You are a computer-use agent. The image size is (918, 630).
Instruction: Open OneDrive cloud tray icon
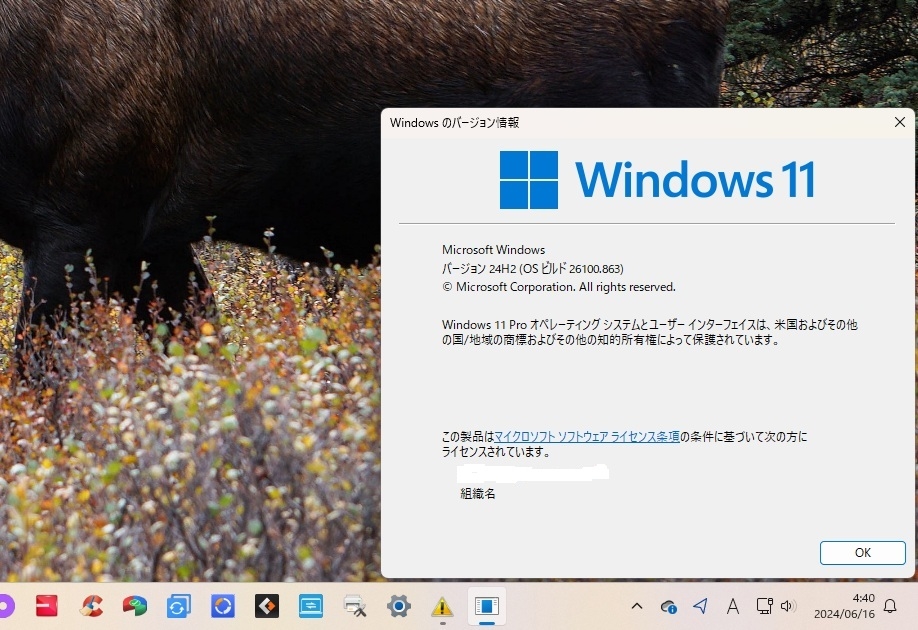pyautogui.click(x=668, y=607)
